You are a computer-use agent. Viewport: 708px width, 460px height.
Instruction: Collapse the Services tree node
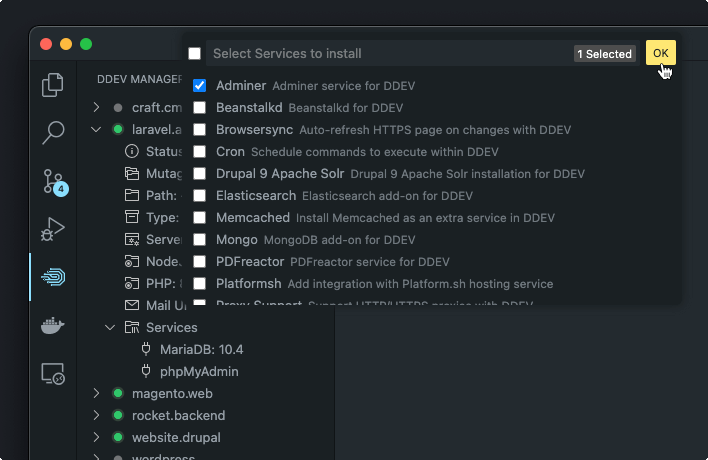point(110,327)
